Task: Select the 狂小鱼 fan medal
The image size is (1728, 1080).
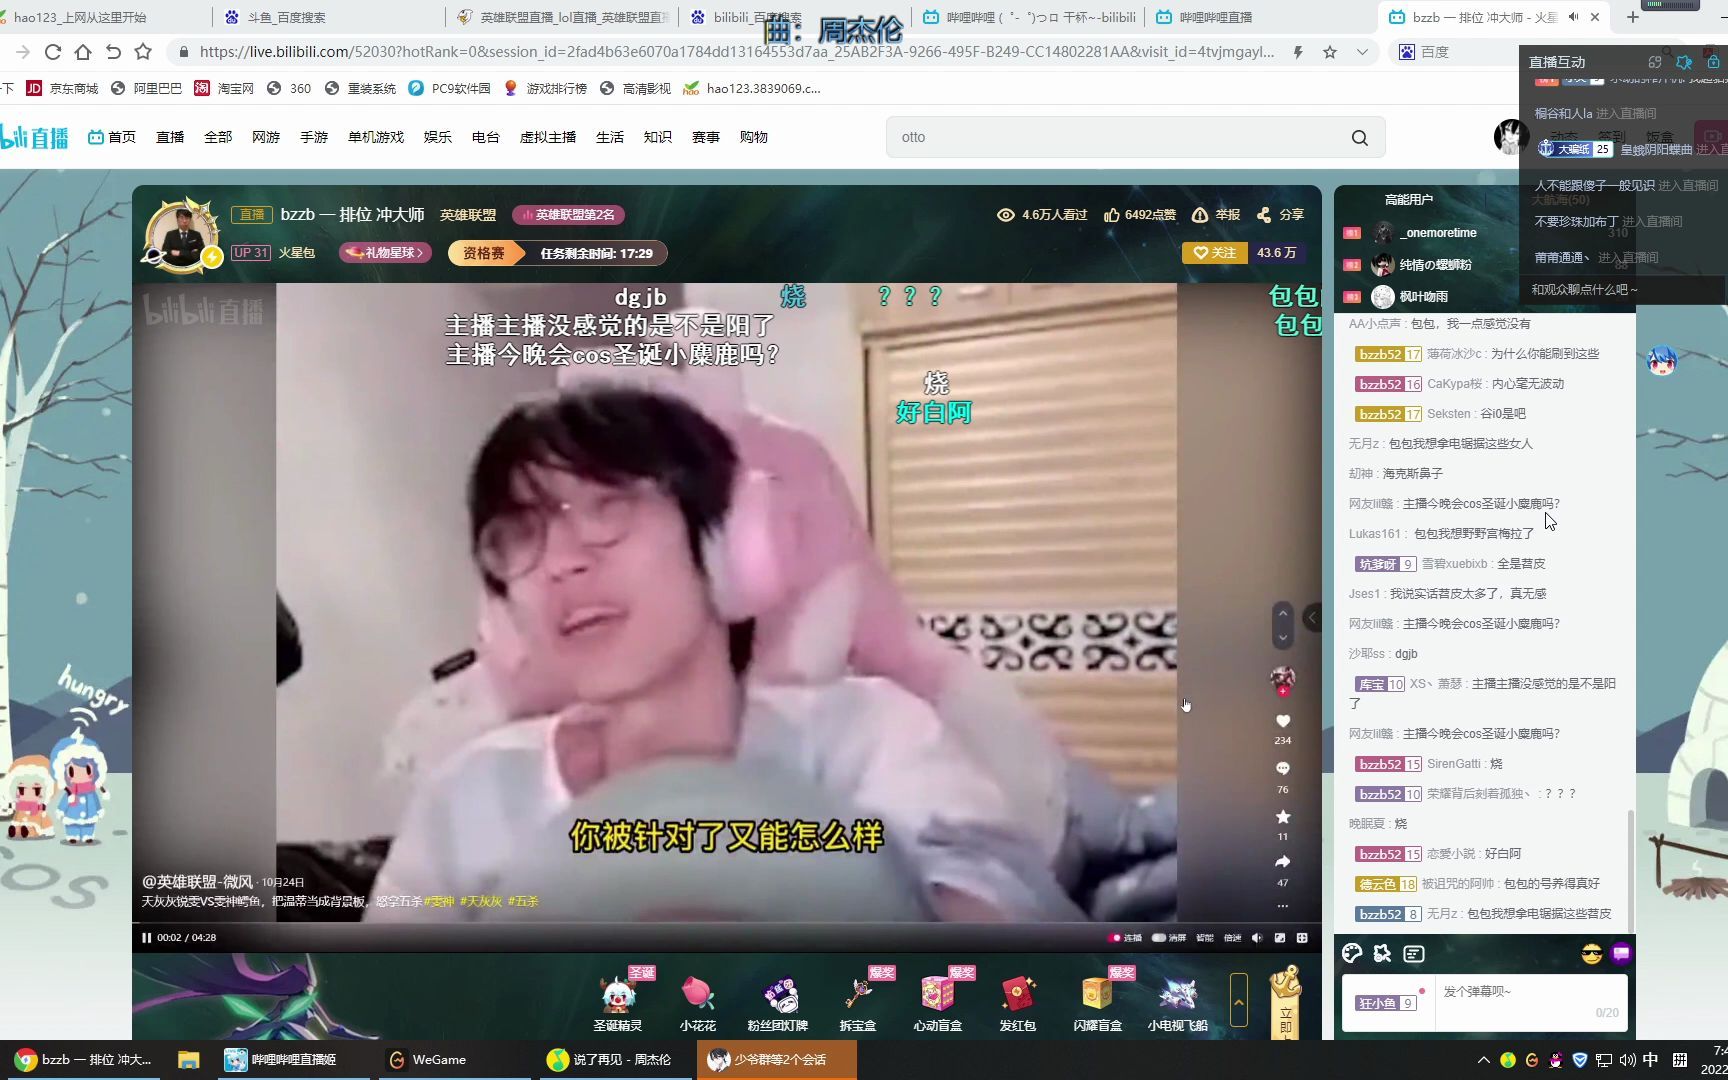Action: tap(1386, 1003)
